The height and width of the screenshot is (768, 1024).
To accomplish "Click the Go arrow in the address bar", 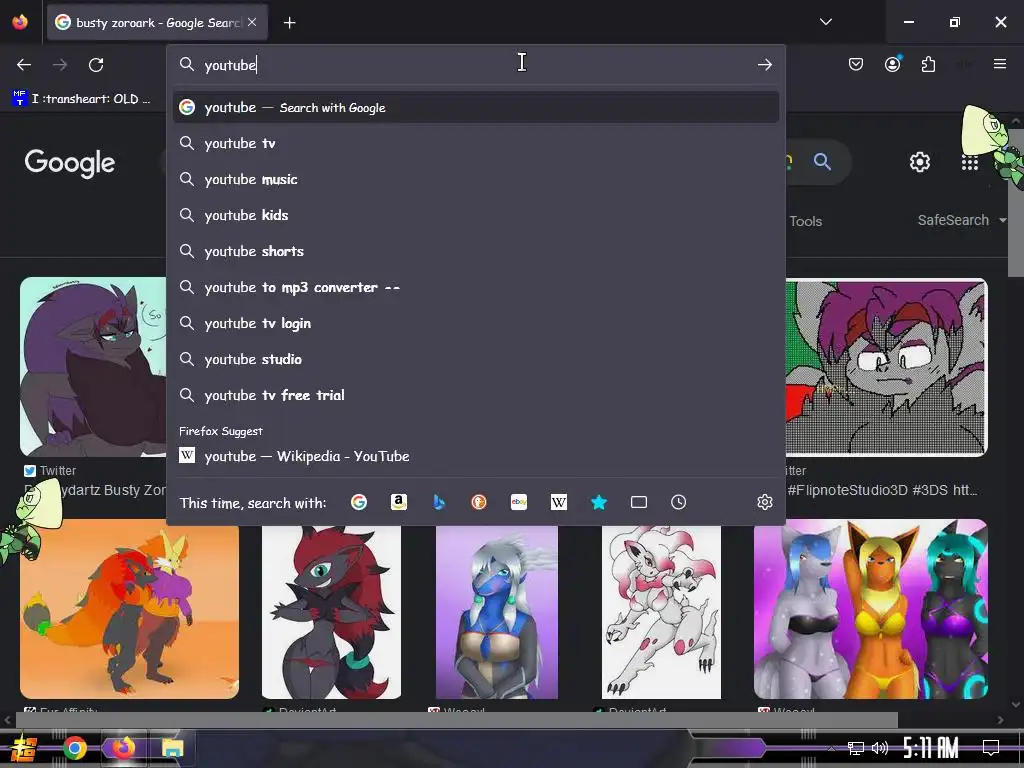I will pyautogui.click(x=765, y=65).
